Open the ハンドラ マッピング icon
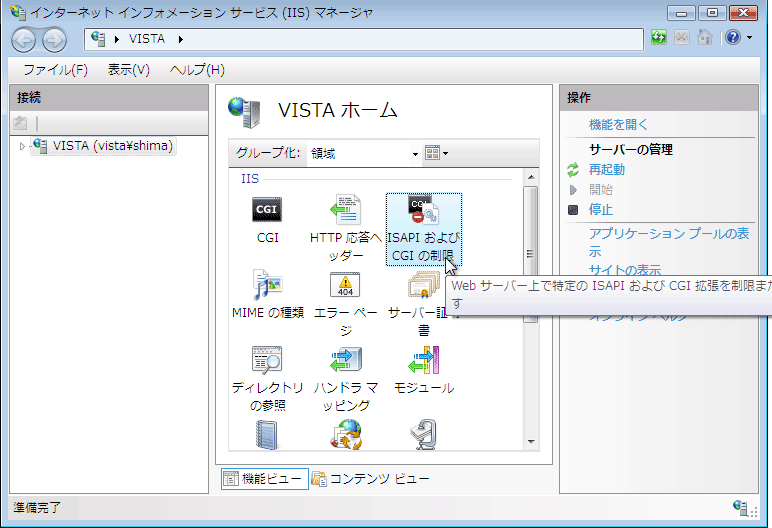 click(345, 362)
